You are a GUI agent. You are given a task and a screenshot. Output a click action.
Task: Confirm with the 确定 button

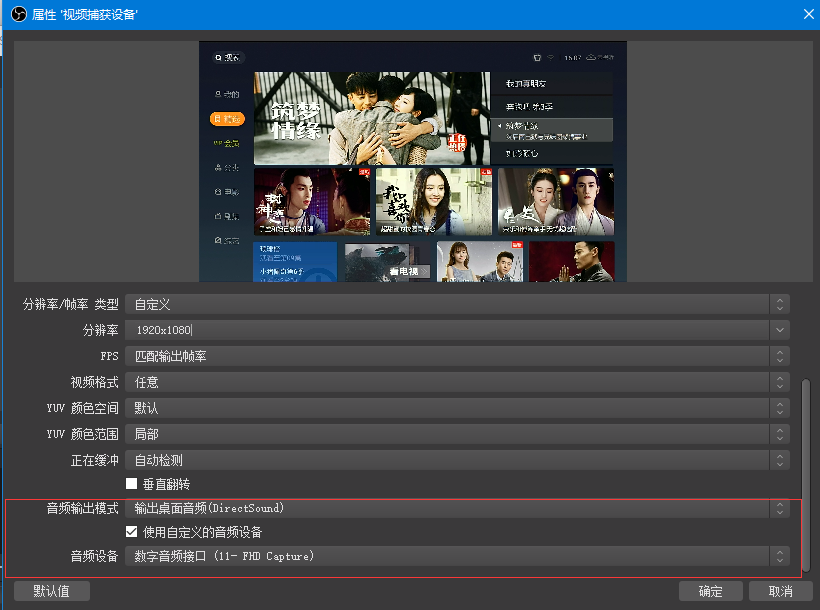pos(711,591)
